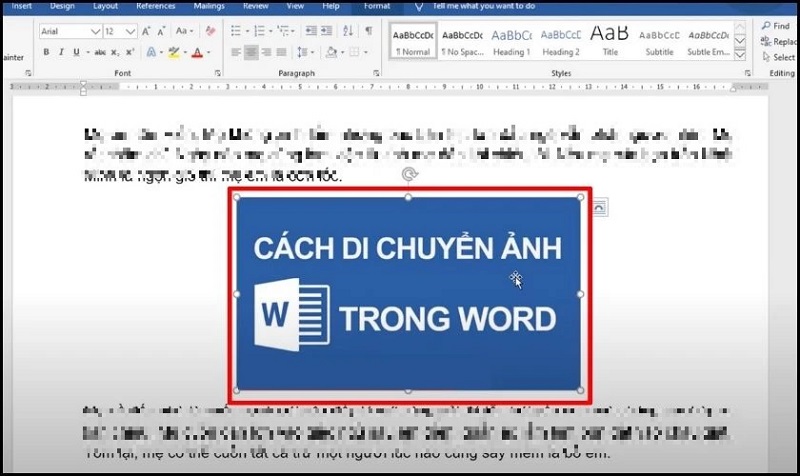This screenshot has width=800, height=476.
Task: Switch to the Layout tab
Action: (105, 6)
